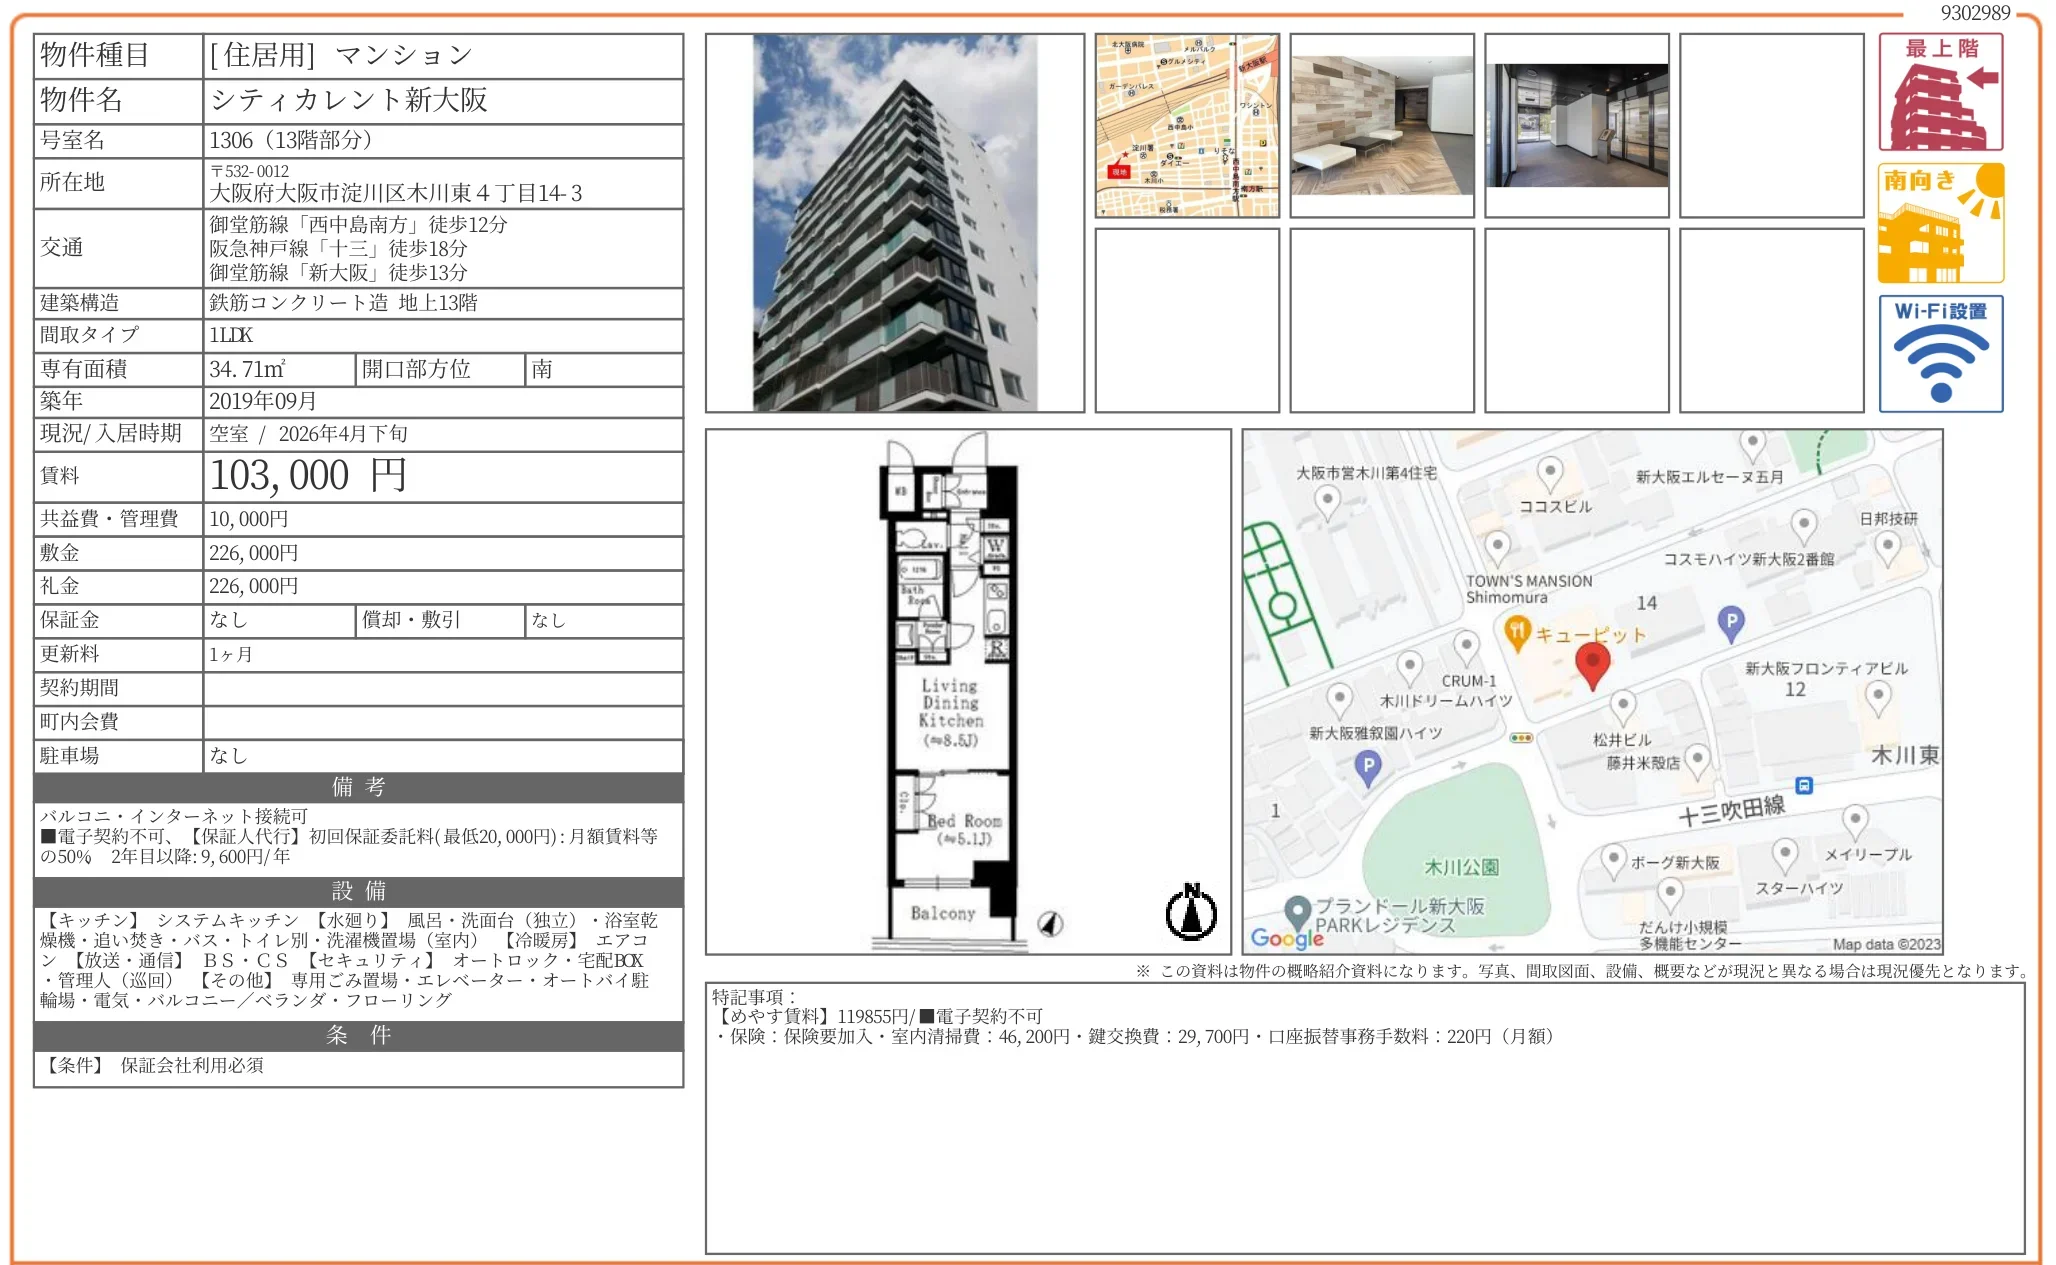This screenshot has height=1265, width=2056.
Task: Click the north compass icon by floor plan
Action: coord(1191,912)
